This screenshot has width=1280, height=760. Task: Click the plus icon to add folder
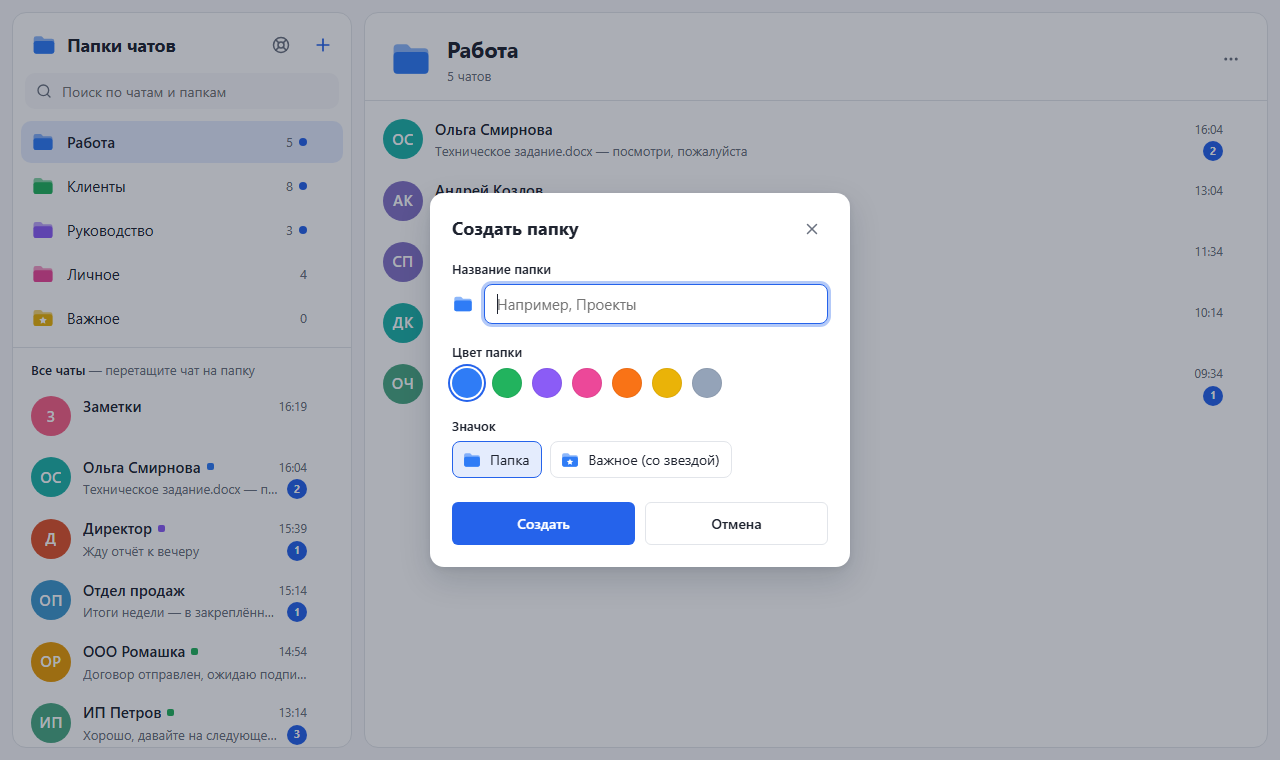click(x=323, y=45)
